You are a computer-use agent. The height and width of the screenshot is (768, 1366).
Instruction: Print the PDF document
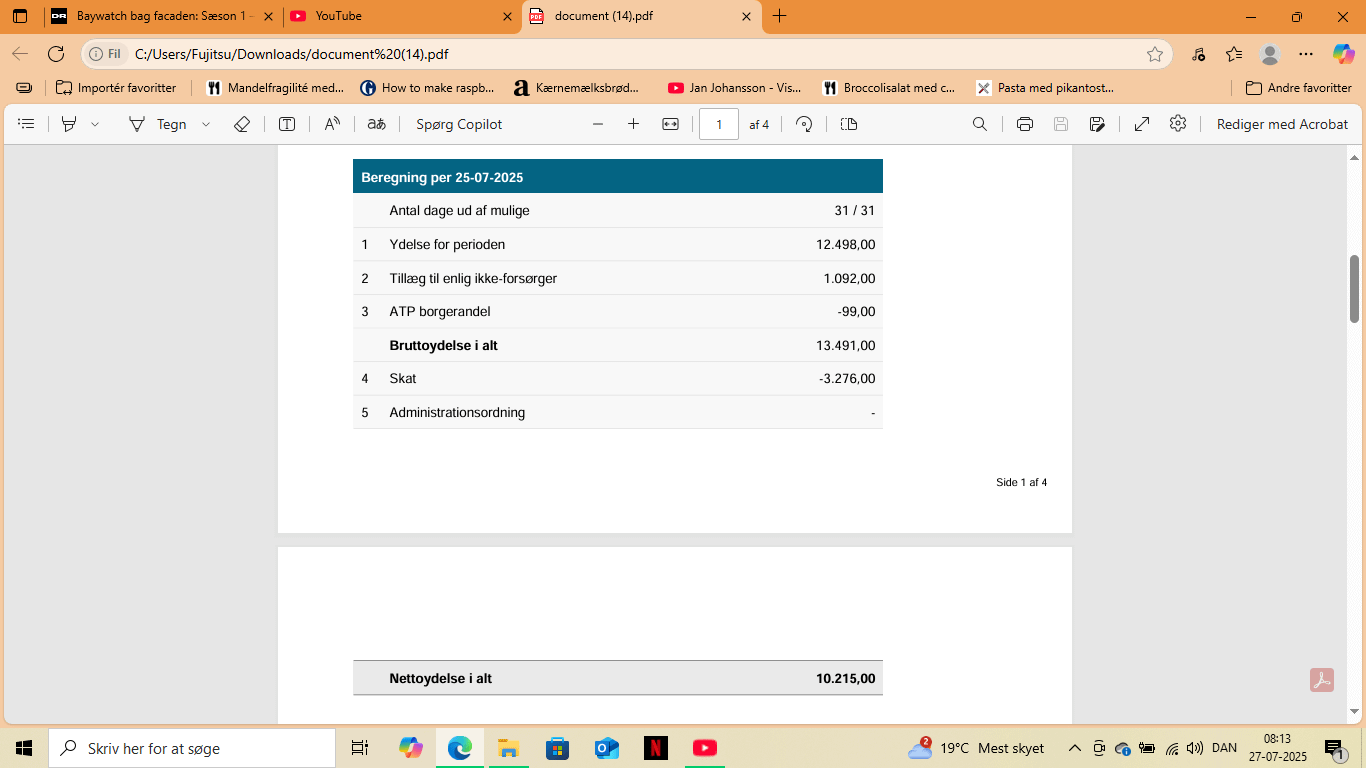point(1024,124)
